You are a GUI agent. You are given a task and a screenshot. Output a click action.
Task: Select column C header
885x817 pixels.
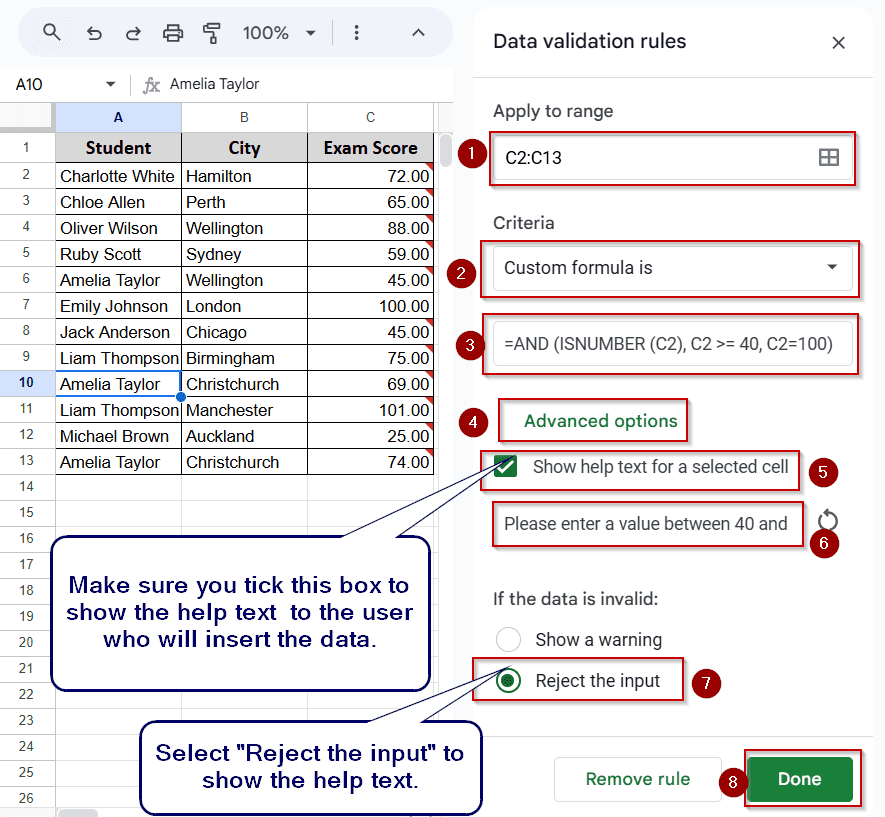click(370, 117)
